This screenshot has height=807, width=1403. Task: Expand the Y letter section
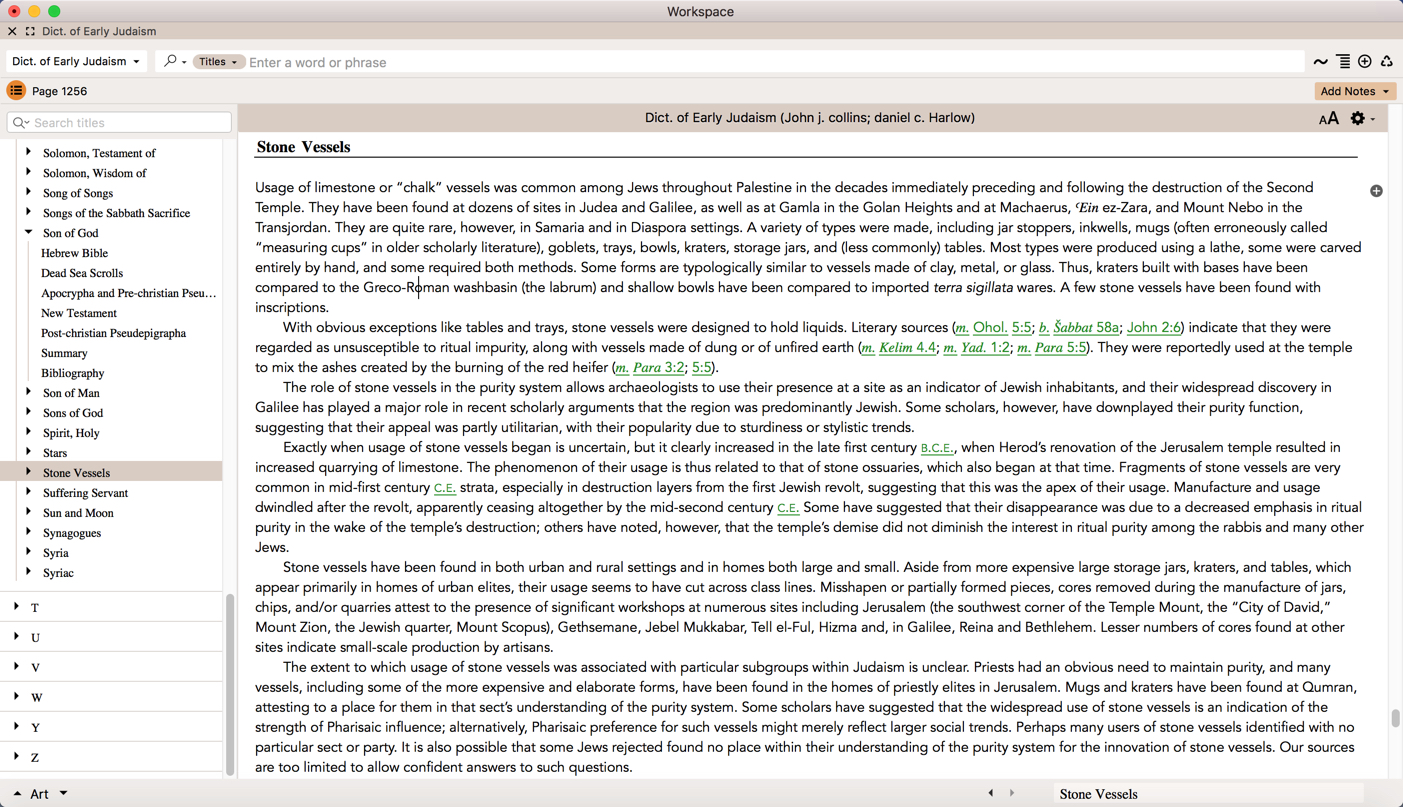[x=16, y=727]
